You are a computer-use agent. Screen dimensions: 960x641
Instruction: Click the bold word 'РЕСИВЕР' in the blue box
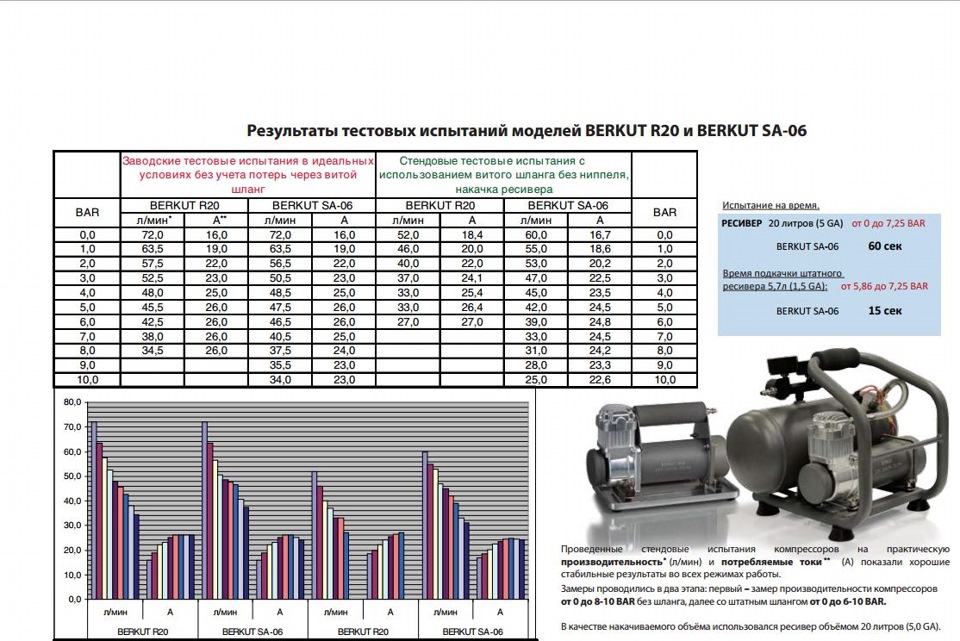click(742, 223)
